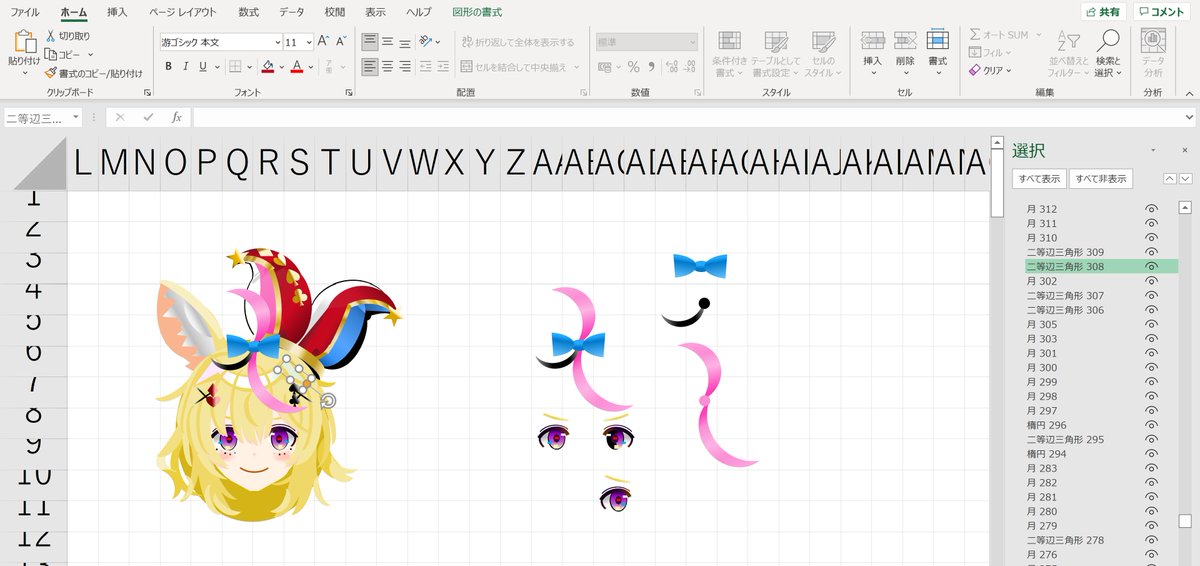Open the 図形の書式 tab

[478, 12]
